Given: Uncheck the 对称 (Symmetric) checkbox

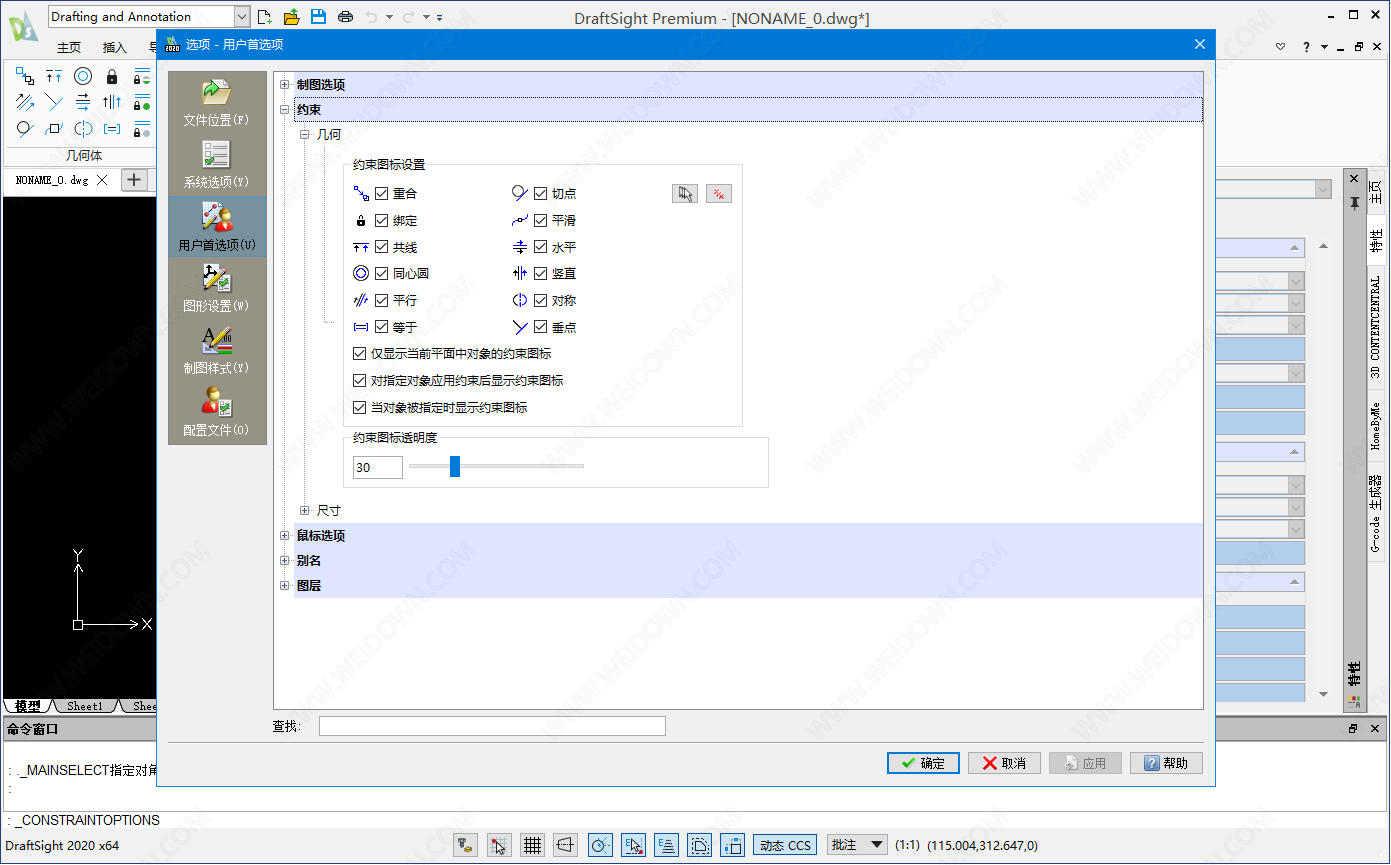Looking at the screenshot, I should click(x=540, y=301).
